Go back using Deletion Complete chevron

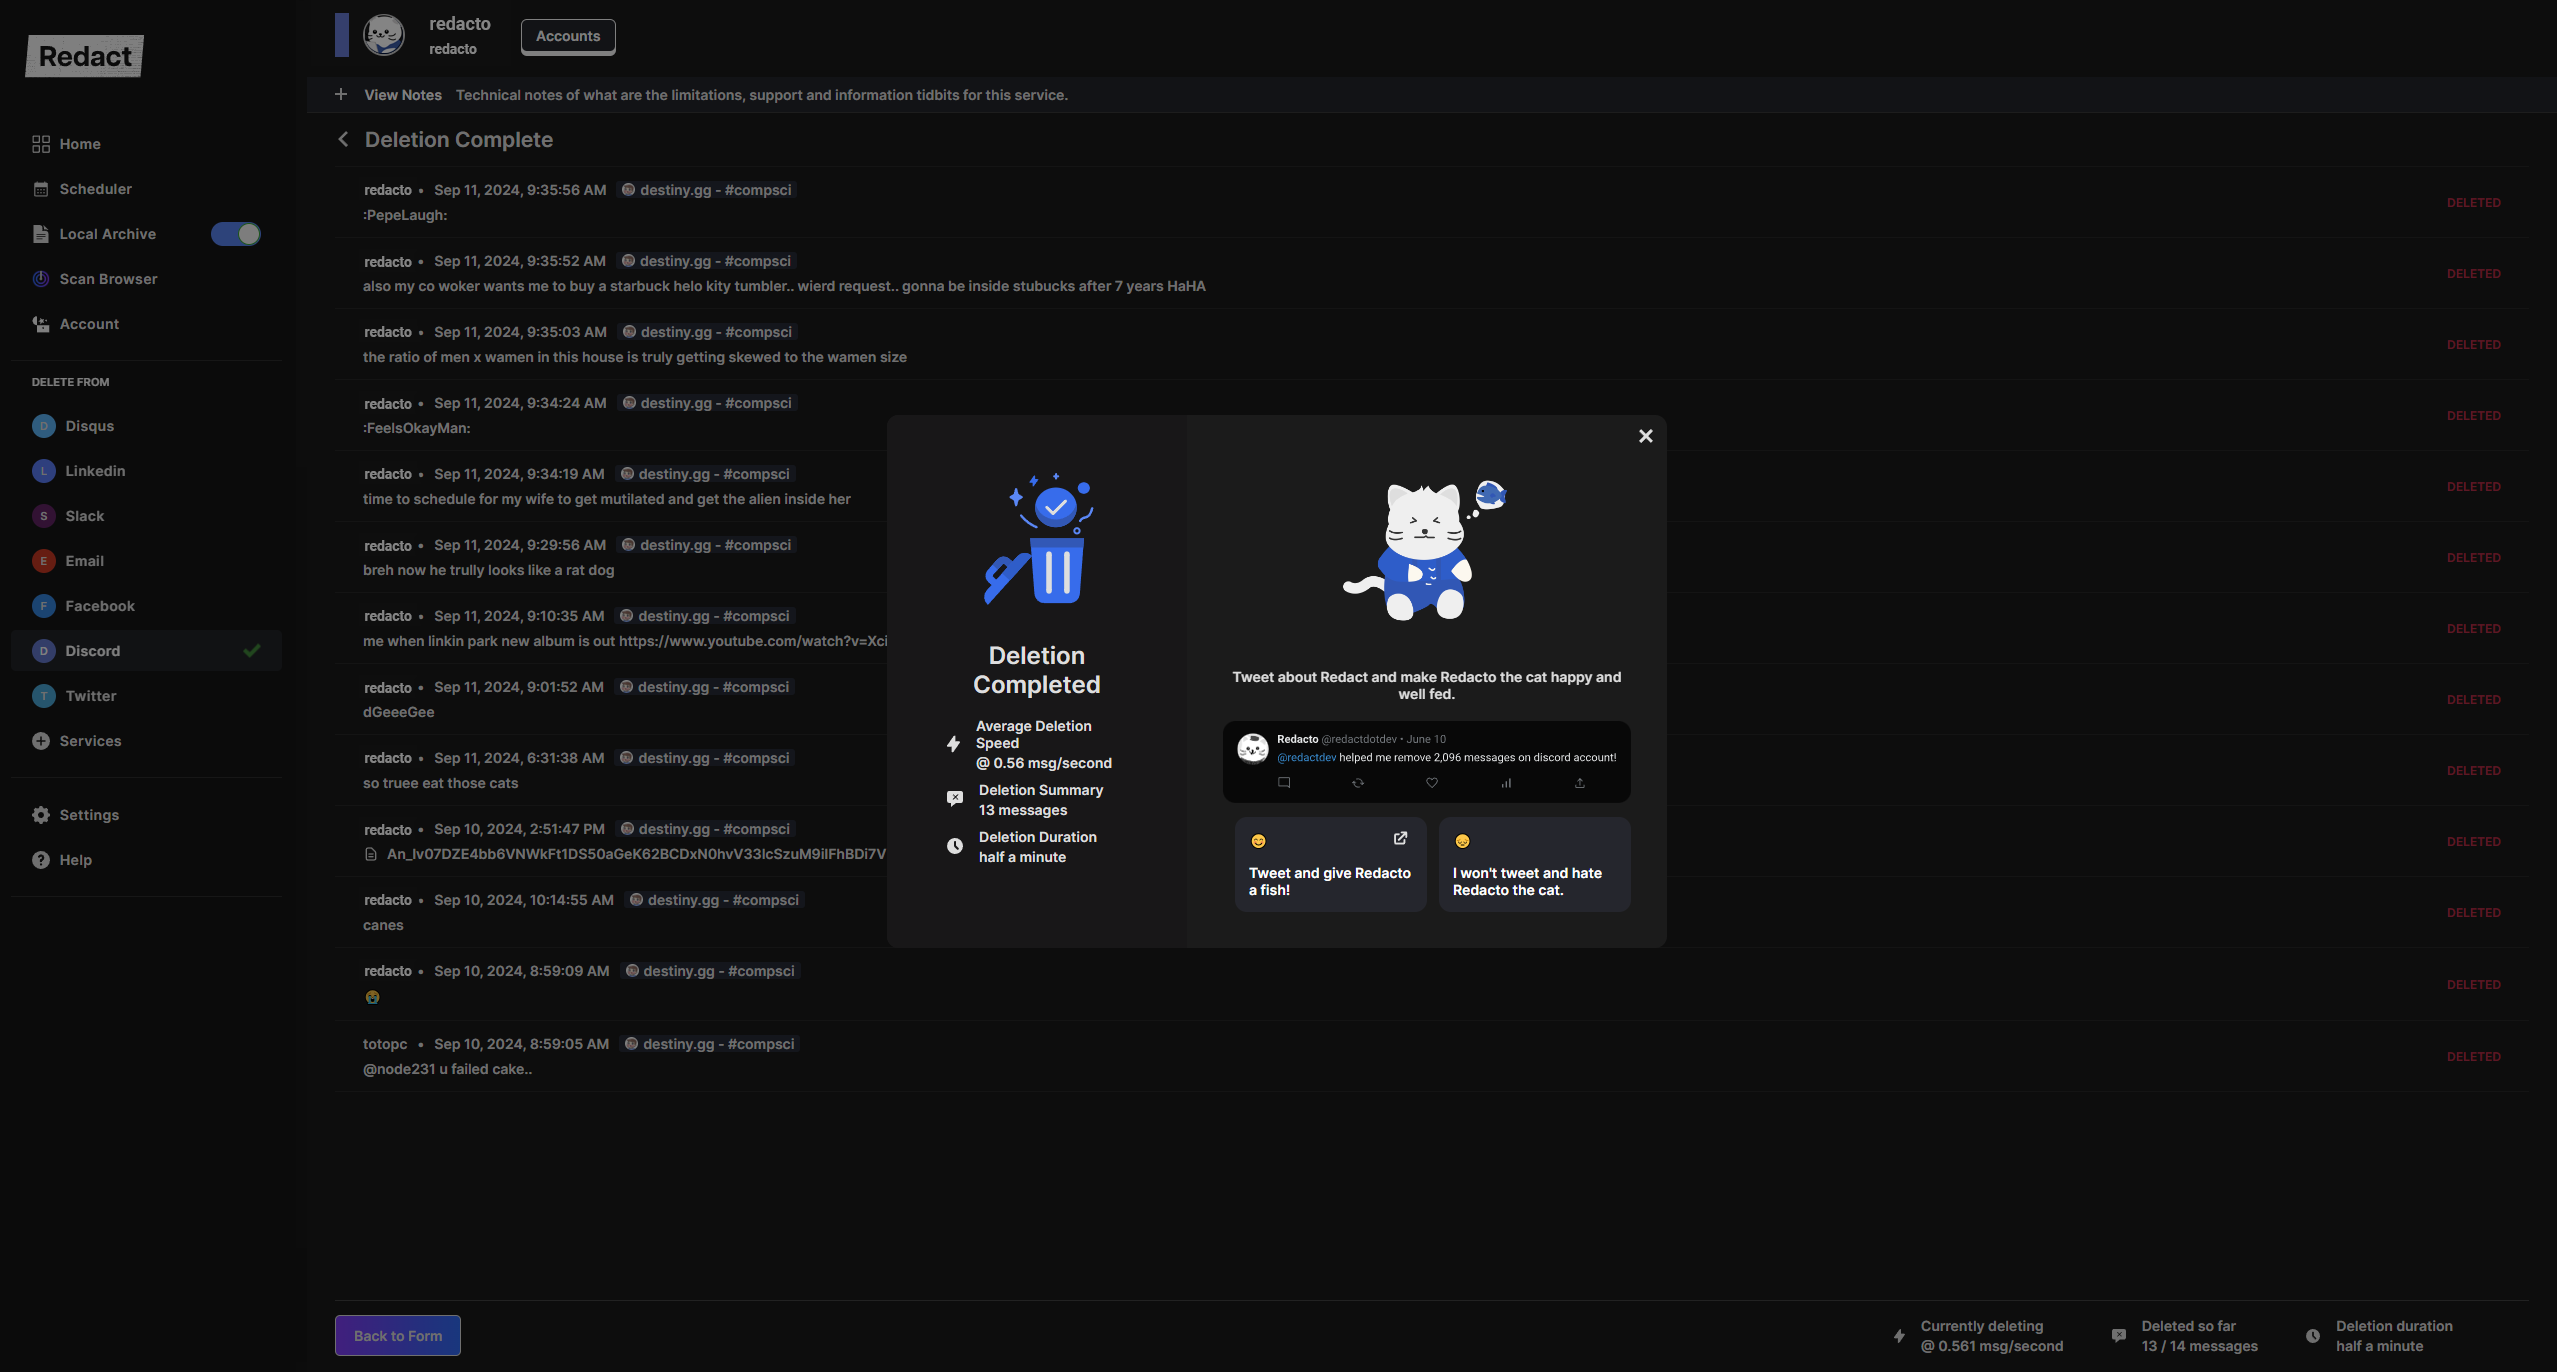(343, 140)
